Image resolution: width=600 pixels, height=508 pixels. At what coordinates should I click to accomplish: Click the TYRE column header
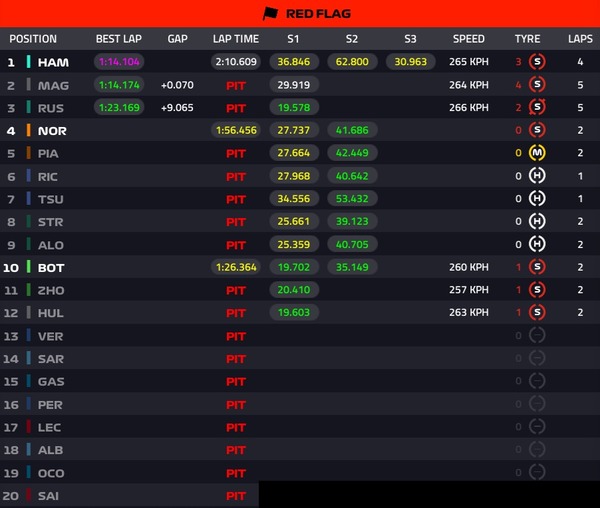527,39
